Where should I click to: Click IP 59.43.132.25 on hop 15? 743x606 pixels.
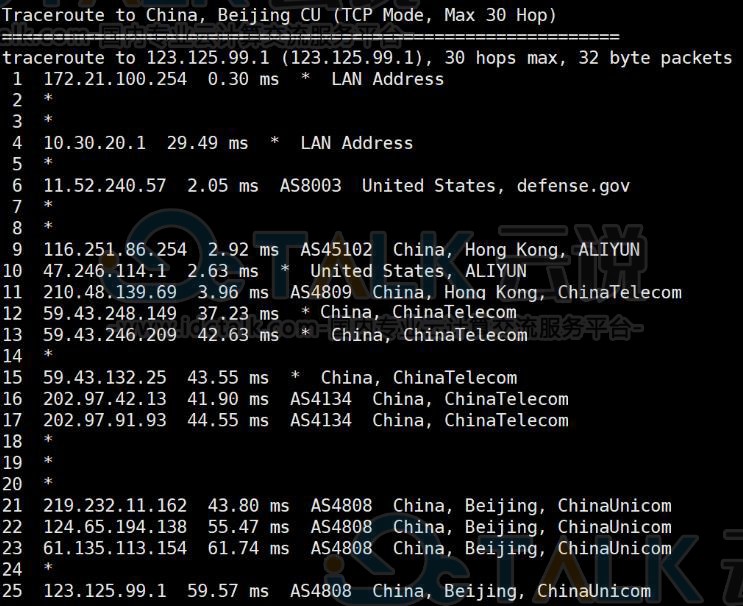(105, 378)
